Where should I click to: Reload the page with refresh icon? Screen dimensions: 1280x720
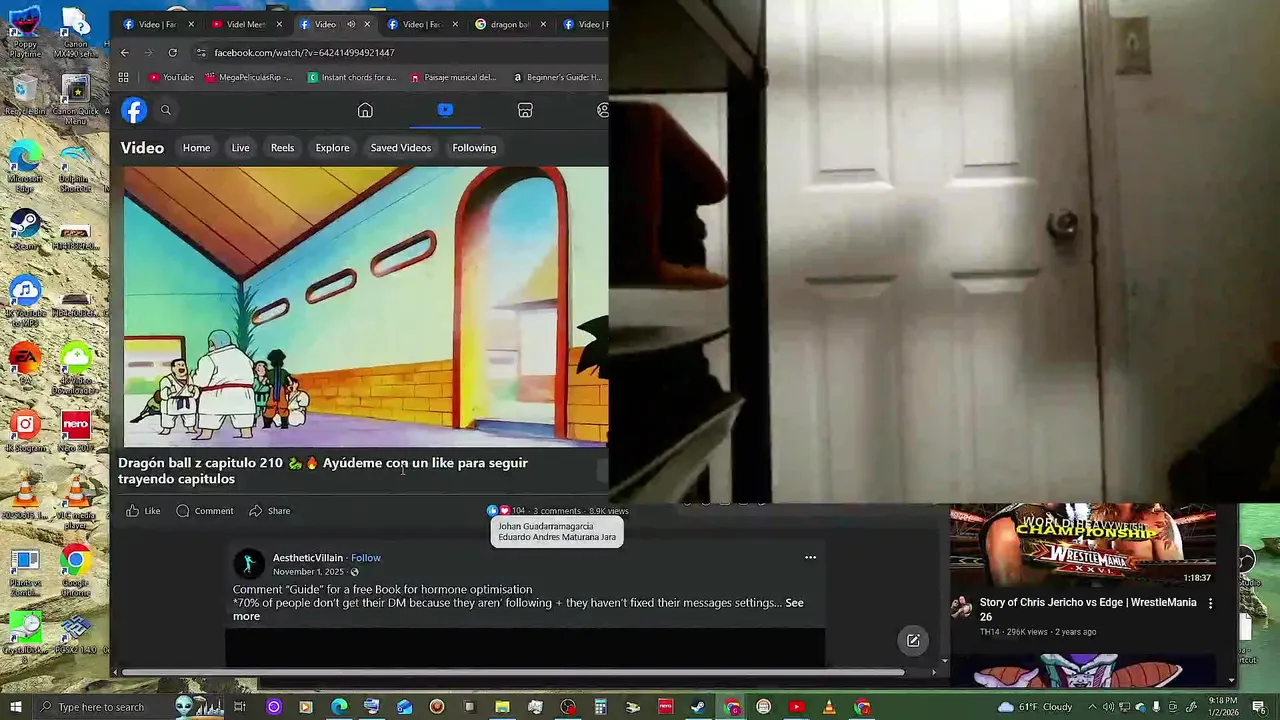click(x=173, y=52)
